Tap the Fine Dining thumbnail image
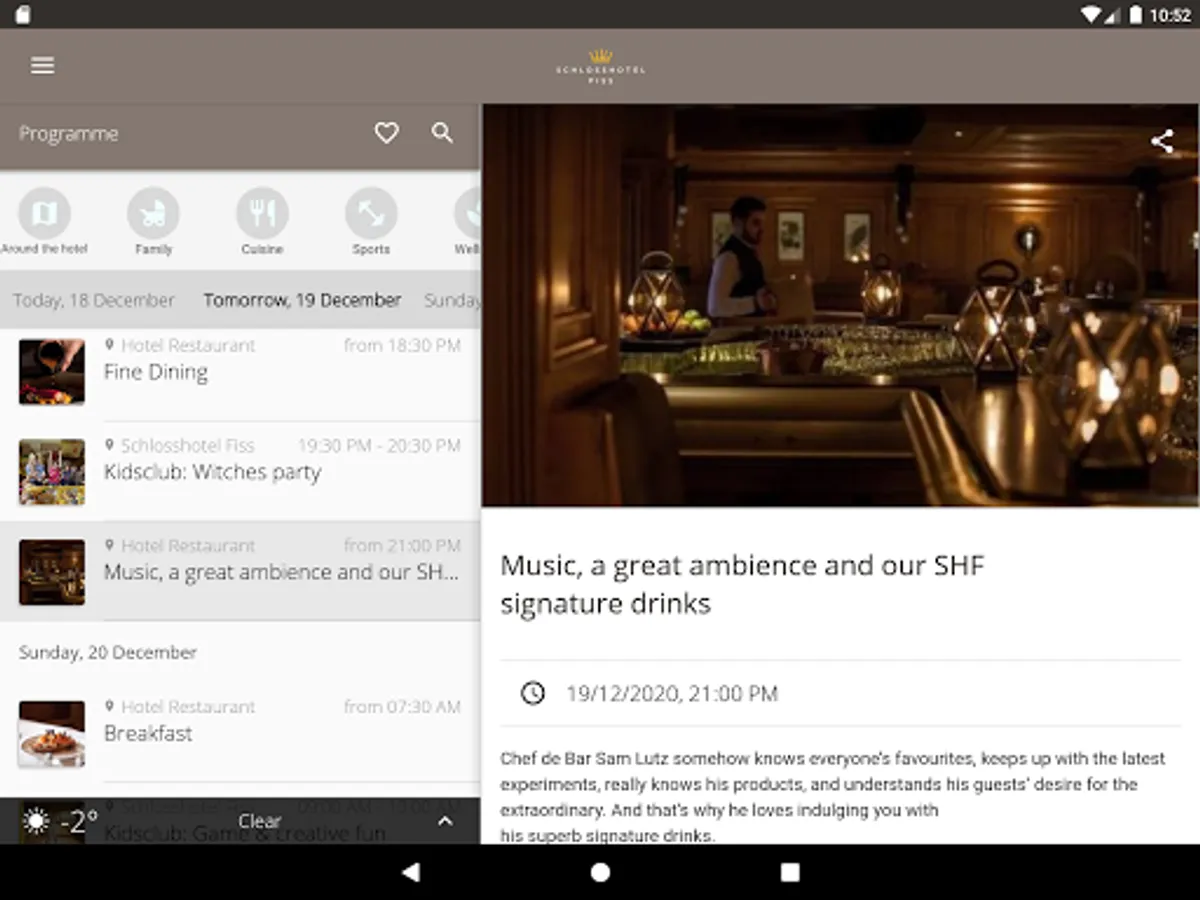This screenshot has height=900, width=1200. (x=52, y=372)
